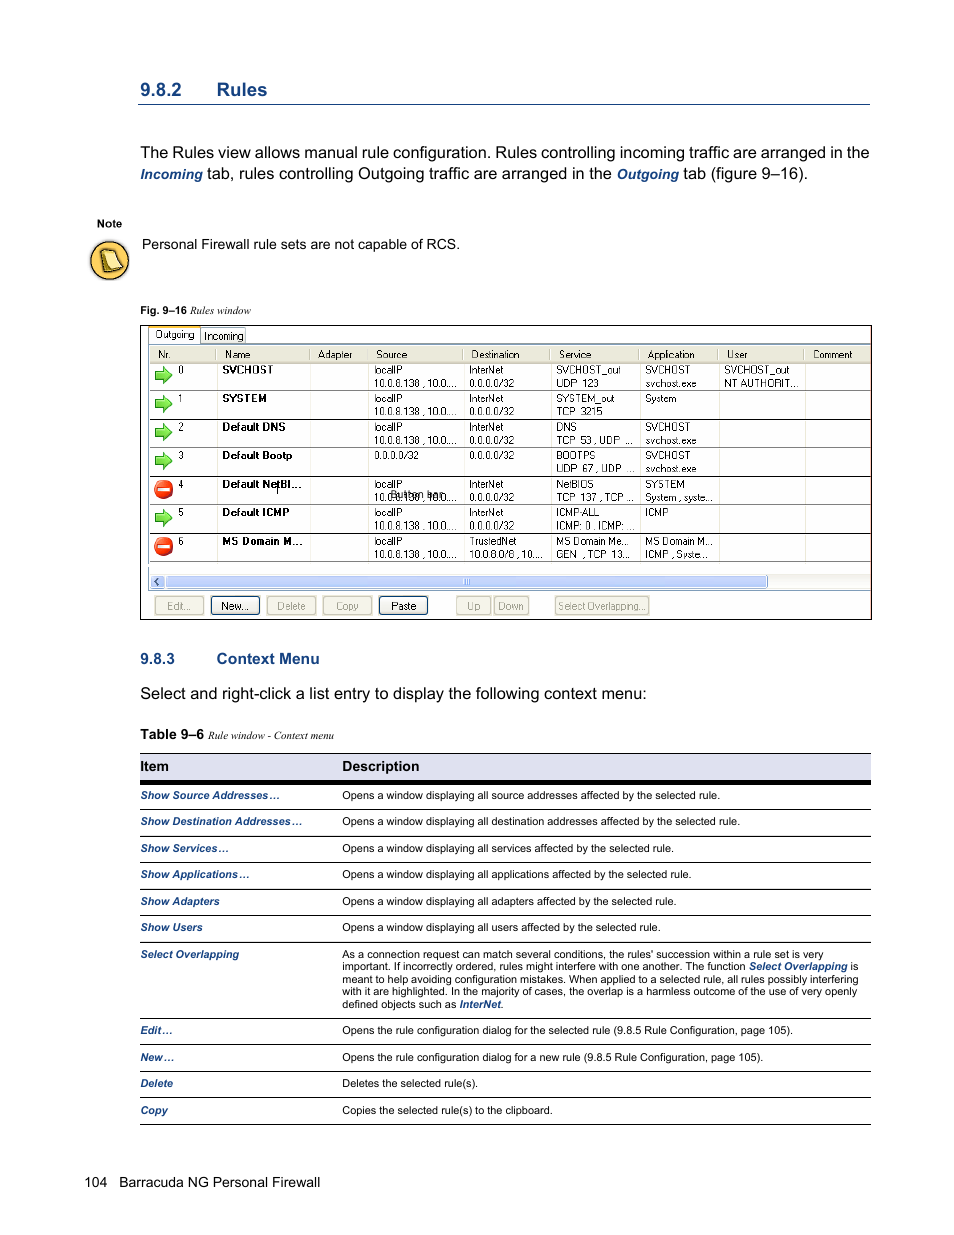Click the left scroll arrow of rules list
This screenshot has height=1235, width=954.
tap(157, 582)
